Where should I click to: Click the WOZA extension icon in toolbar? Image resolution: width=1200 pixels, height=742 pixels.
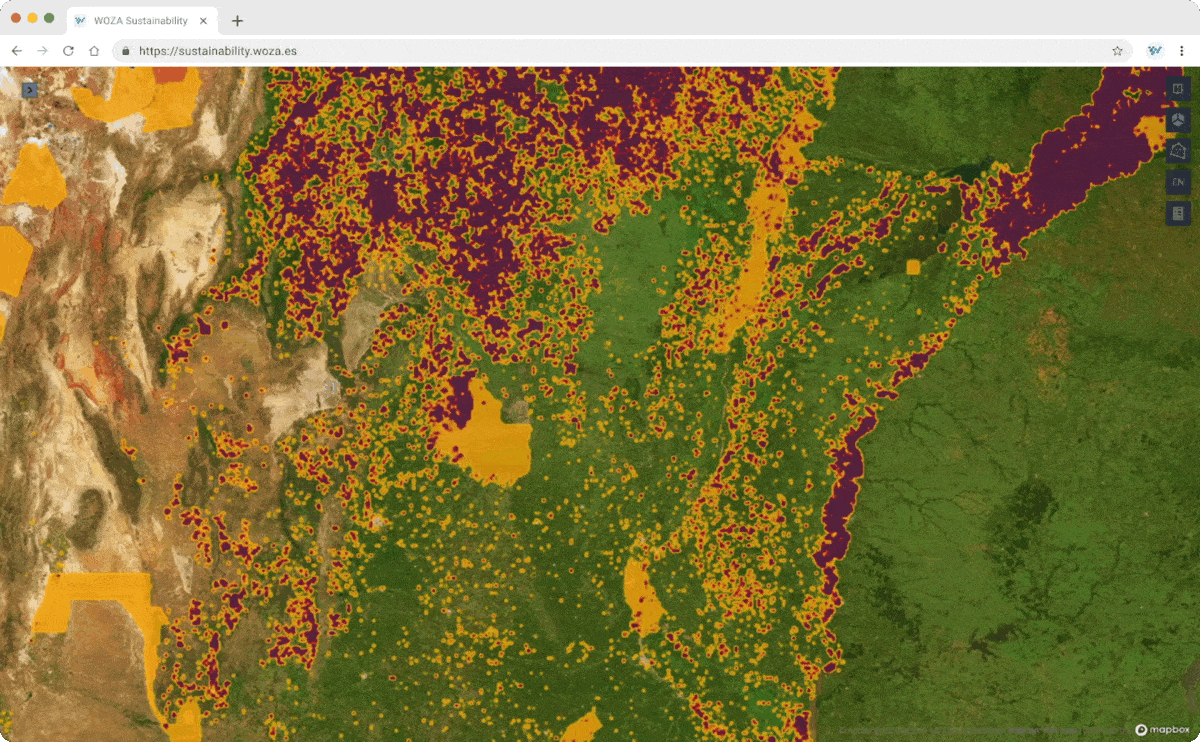pyautogui.click(x=1155, y=51)
